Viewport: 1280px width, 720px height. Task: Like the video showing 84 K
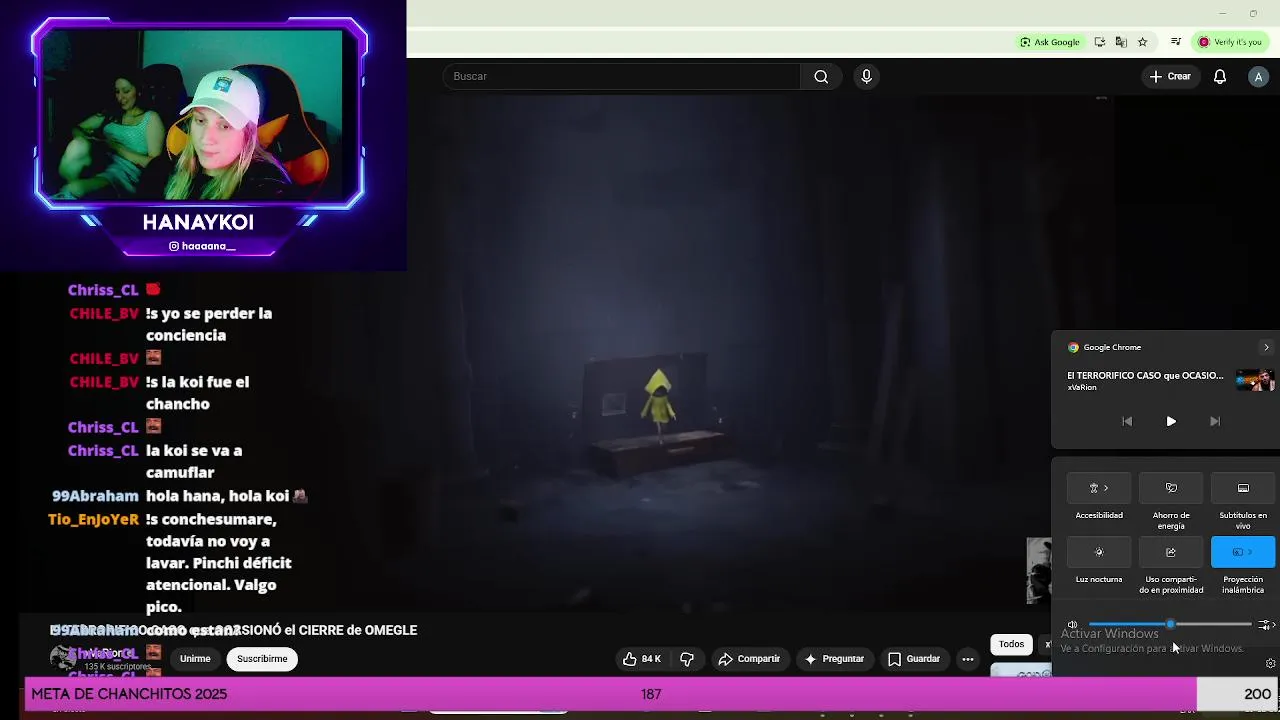tap(642, 659)
